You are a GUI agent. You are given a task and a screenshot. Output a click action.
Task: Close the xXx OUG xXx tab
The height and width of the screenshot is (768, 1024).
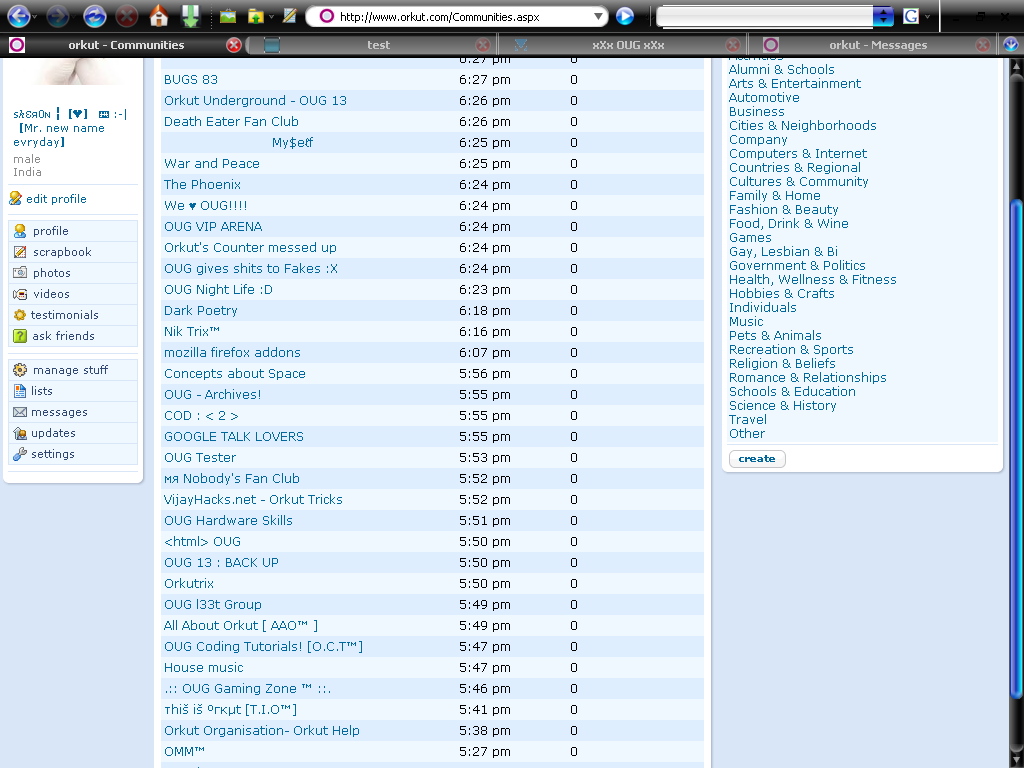733,45
